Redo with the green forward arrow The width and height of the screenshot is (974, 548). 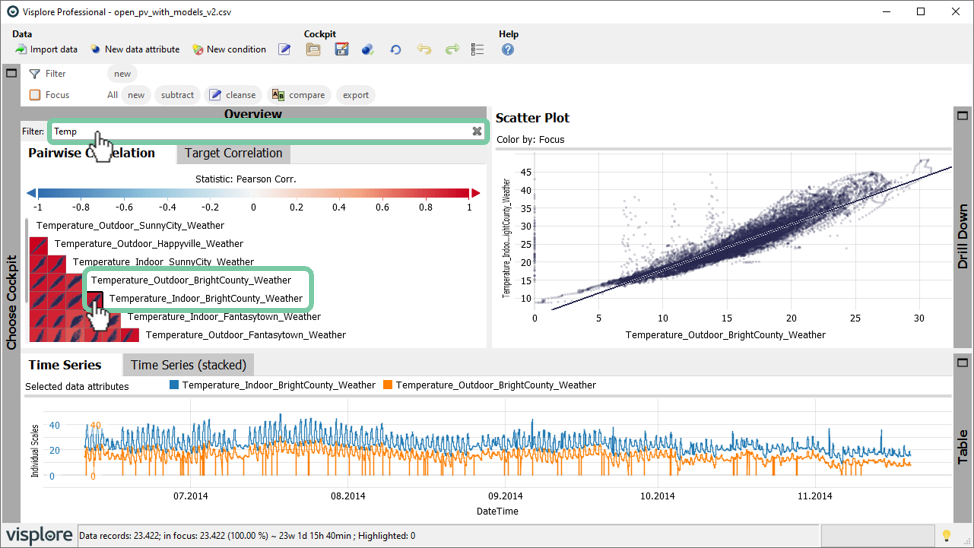click(452, 49)
